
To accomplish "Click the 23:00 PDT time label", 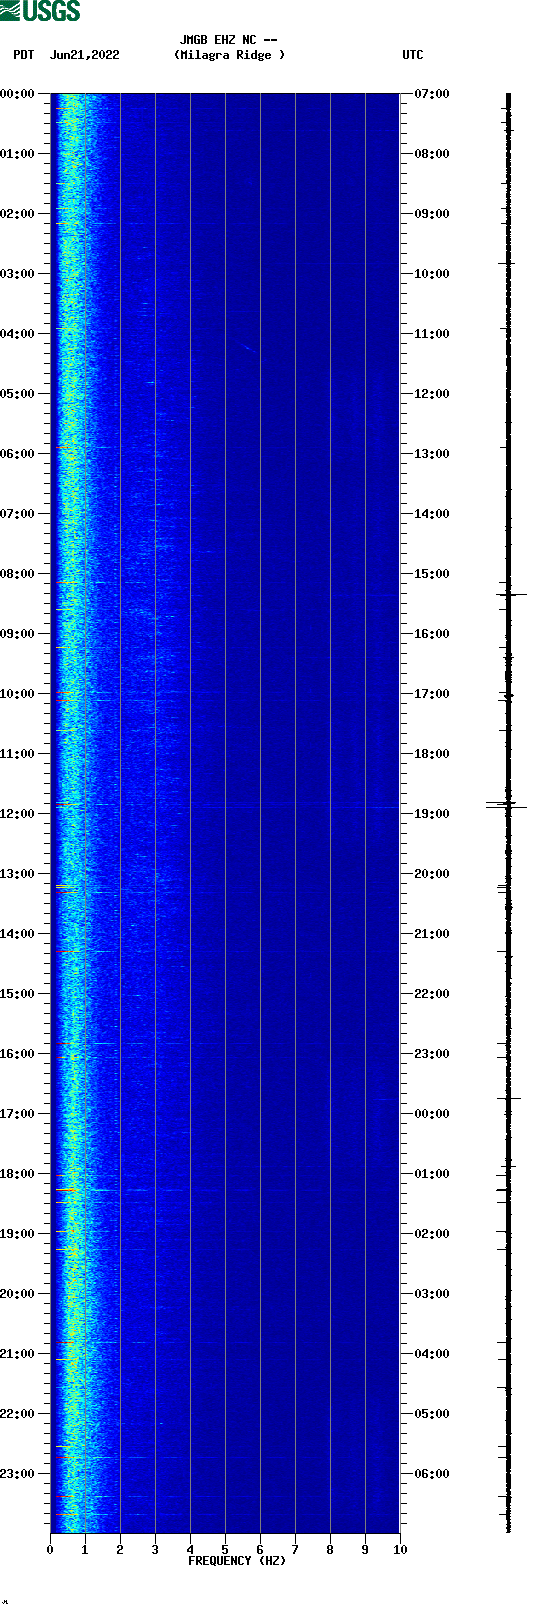I will [17, 1474].
